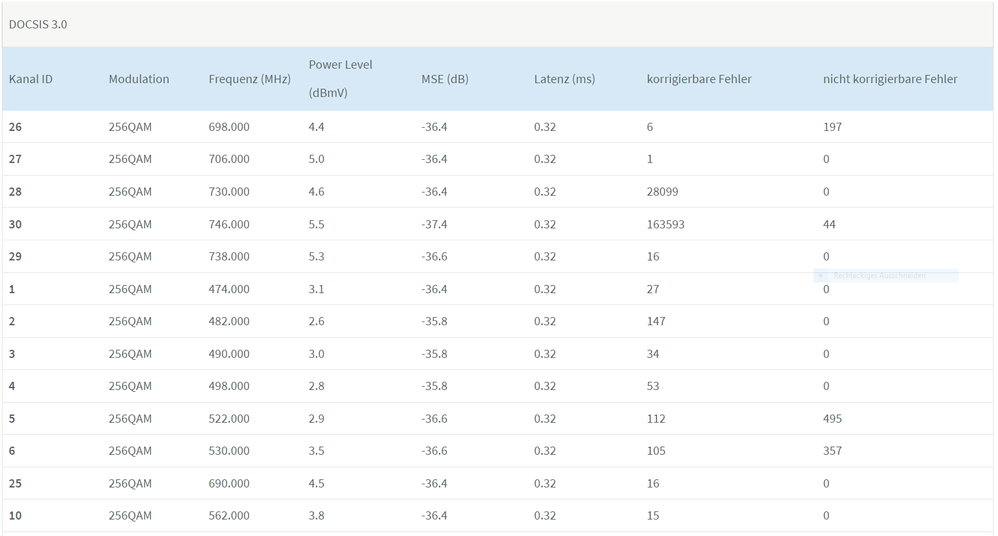This screenshot has width=998, height=536.
Task: Click the 'Latenz (ms)' column header
Action: click(564, 79)
